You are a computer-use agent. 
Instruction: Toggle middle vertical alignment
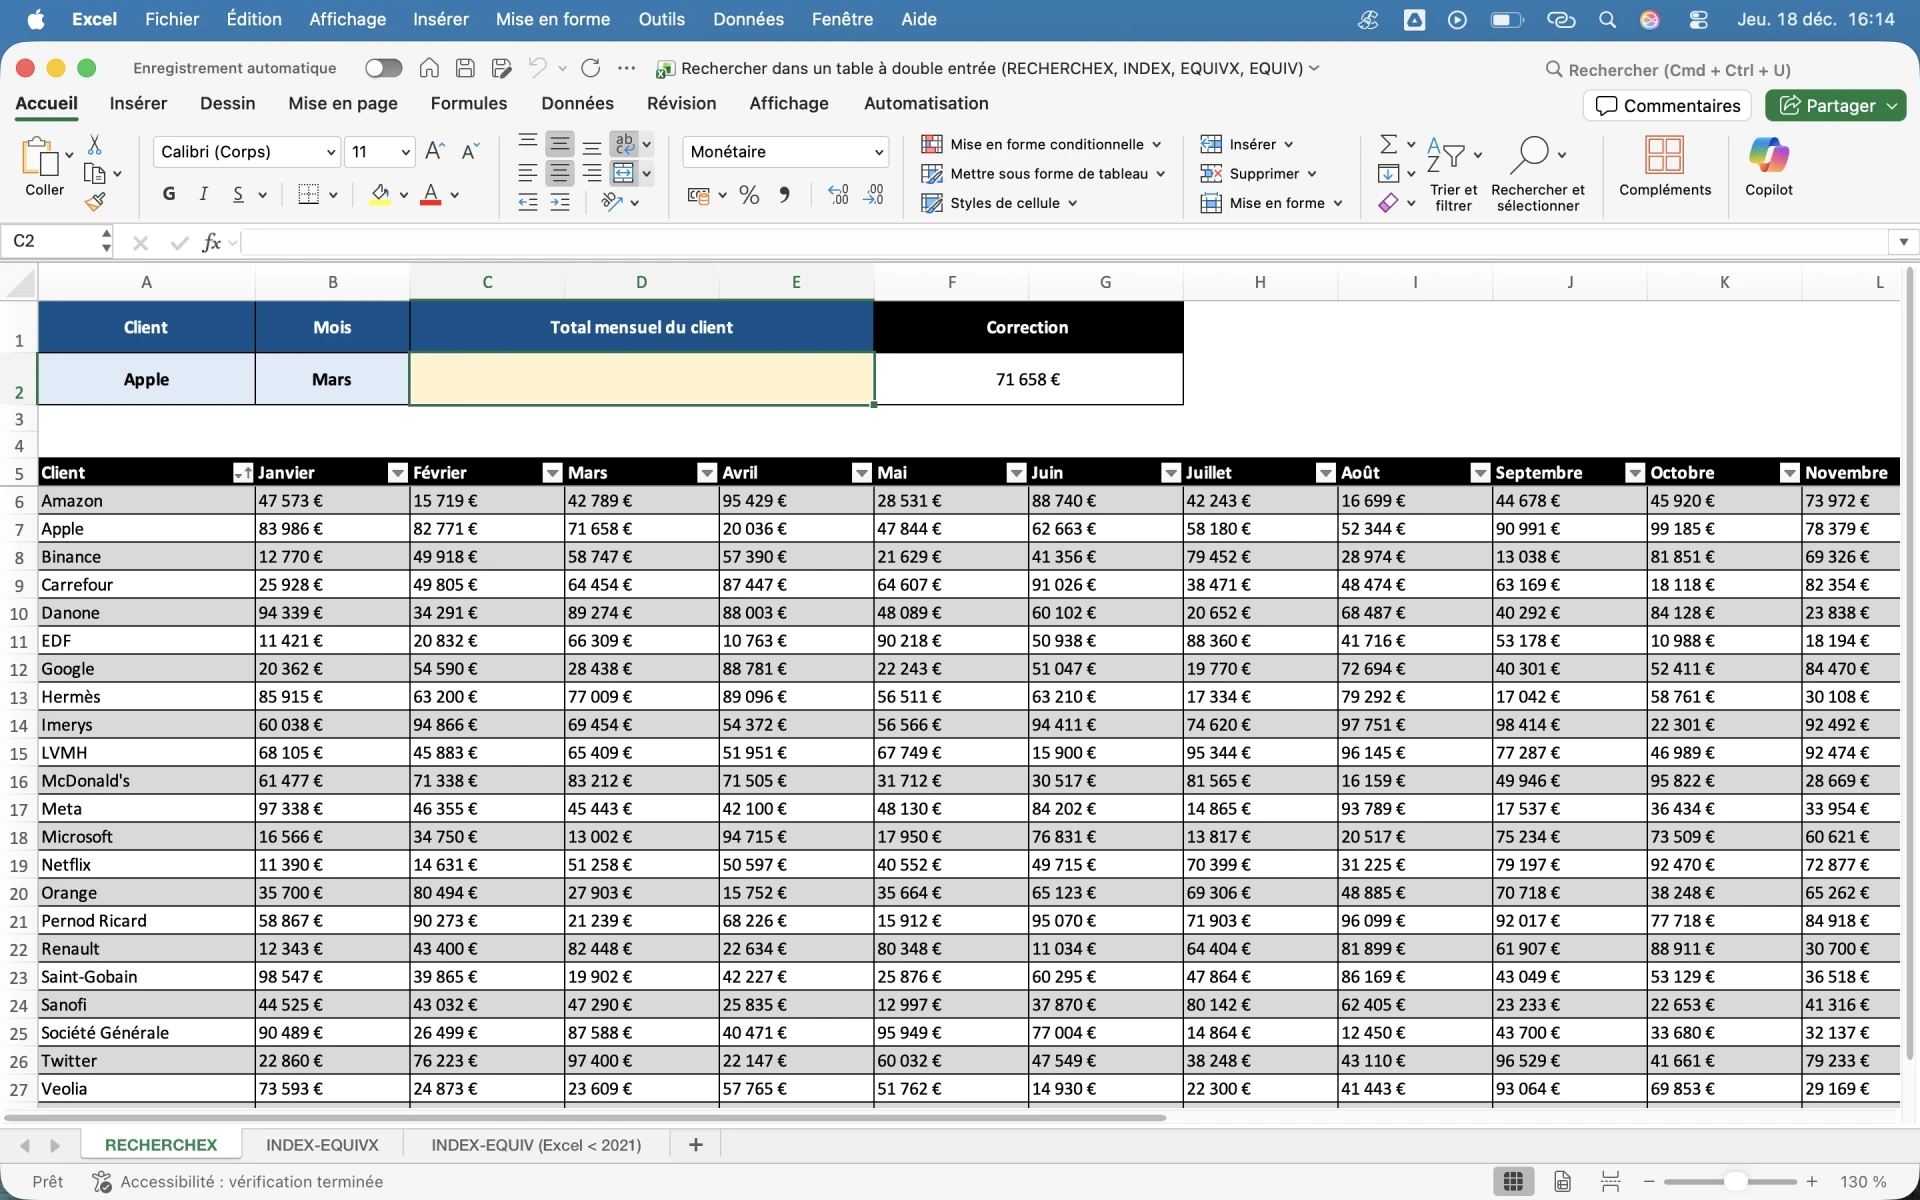tap(560, 144)
